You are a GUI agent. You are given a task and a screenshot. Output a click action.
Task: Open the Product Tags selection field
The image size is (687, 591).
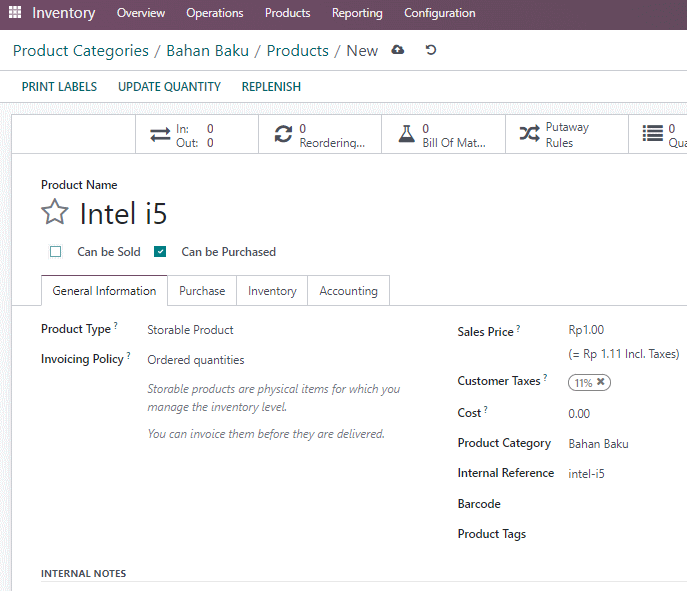(627, 534)
